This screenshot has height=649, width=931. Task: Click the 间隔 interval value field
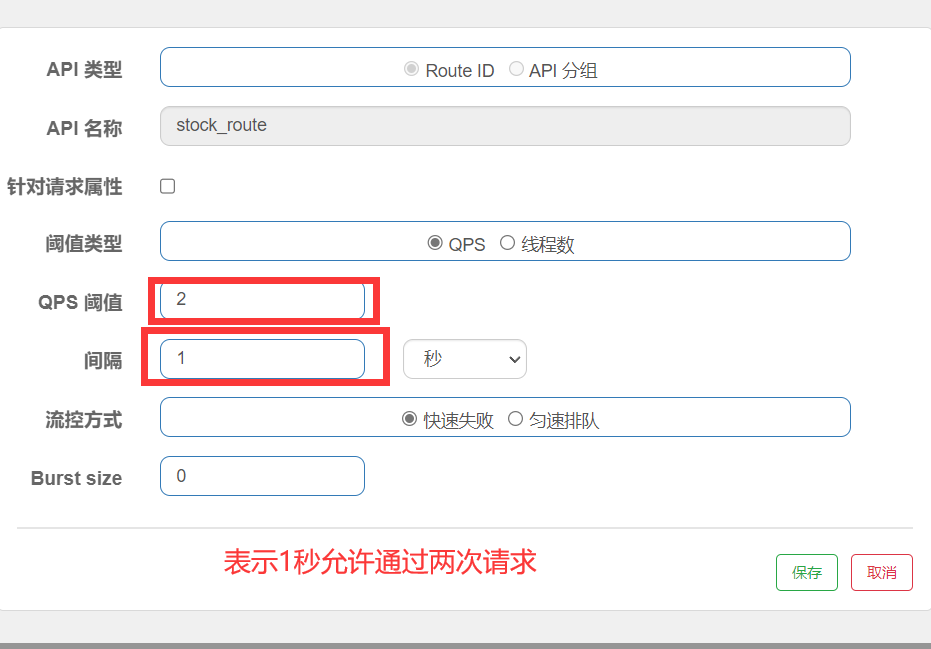coord(262,358)
